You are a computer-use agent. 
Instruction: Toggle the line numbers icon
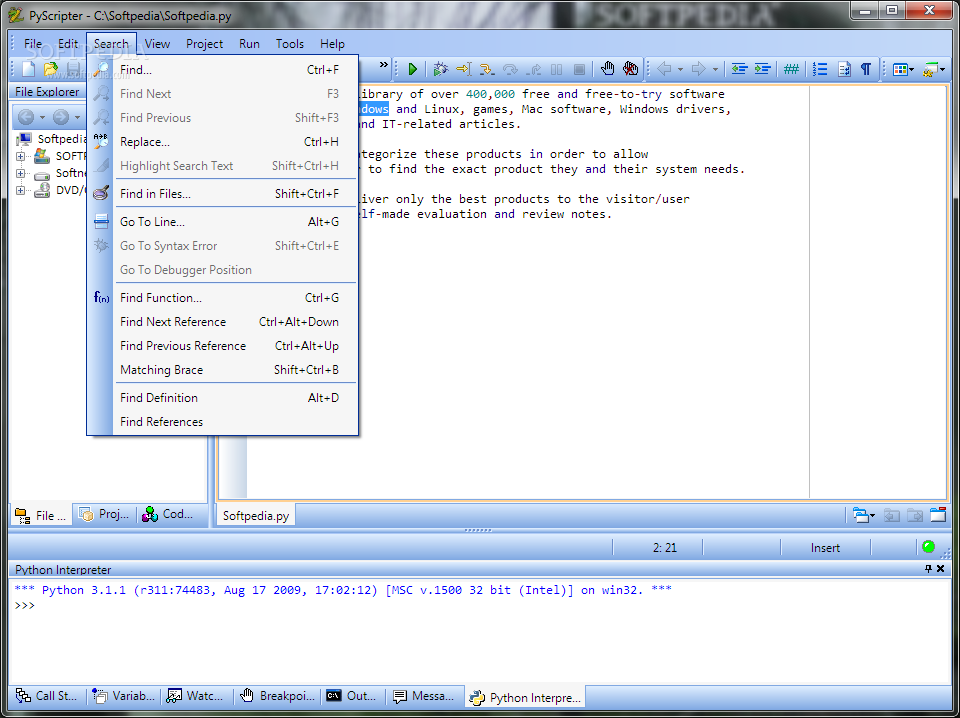[x=820, y=69]
